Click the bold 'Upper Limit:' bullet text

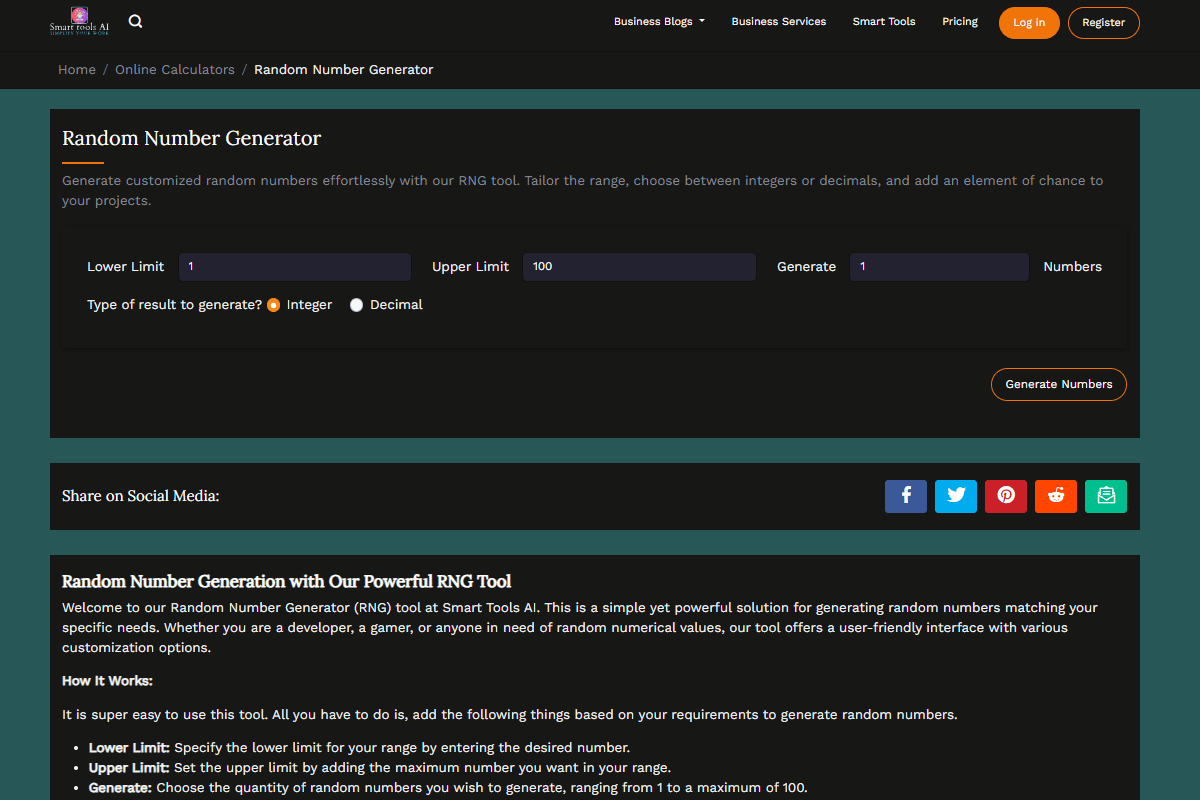[130, 768]
